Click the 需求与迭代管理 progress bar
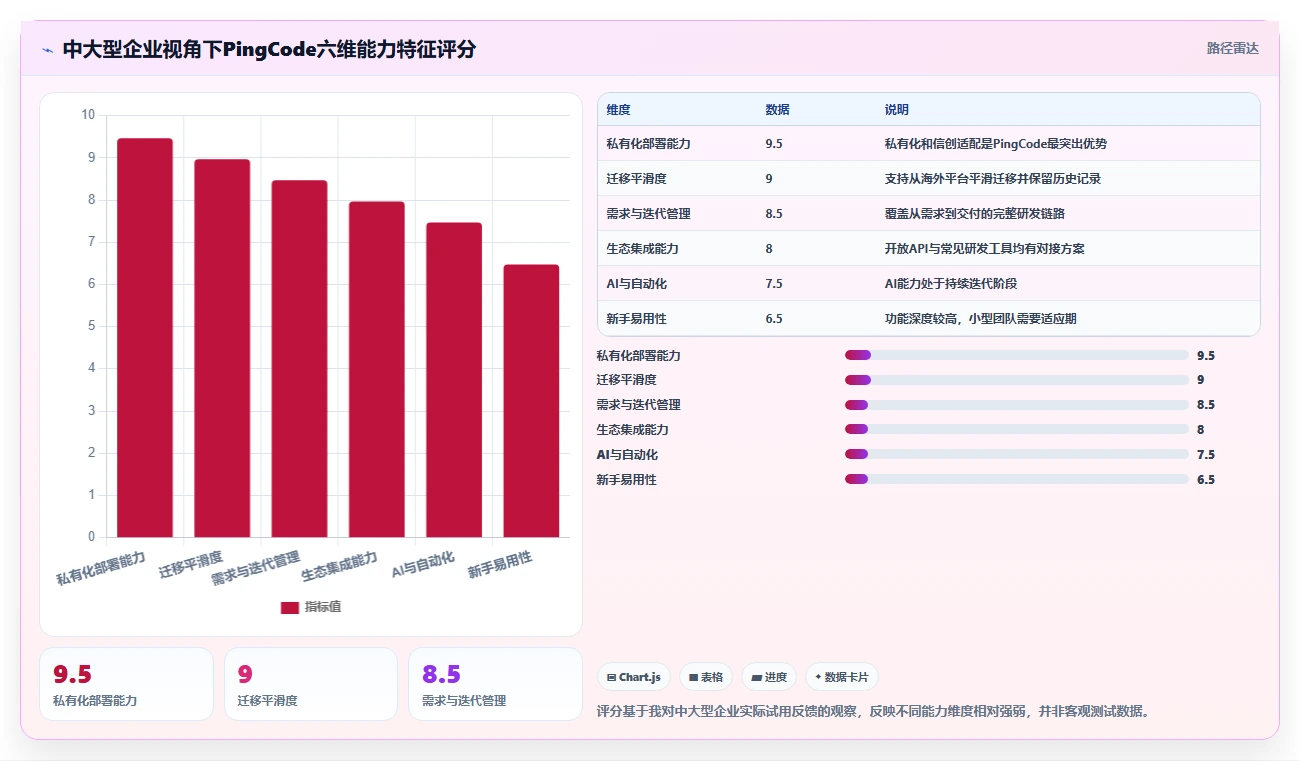1300x761 pixels. (x=1017, y=405)
